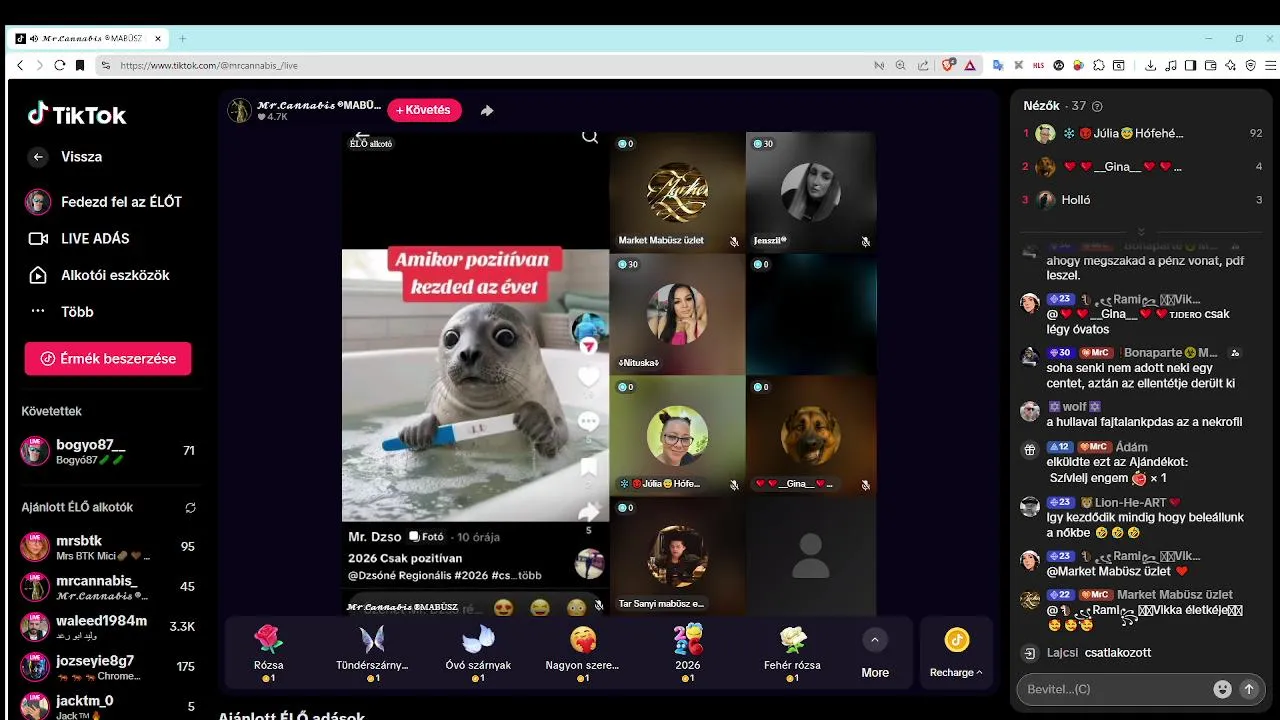This screenshot has height=720, width=1280.
Task: Click the search magnifier in the video
Action: pyautogui.click(x=590, y=136)
